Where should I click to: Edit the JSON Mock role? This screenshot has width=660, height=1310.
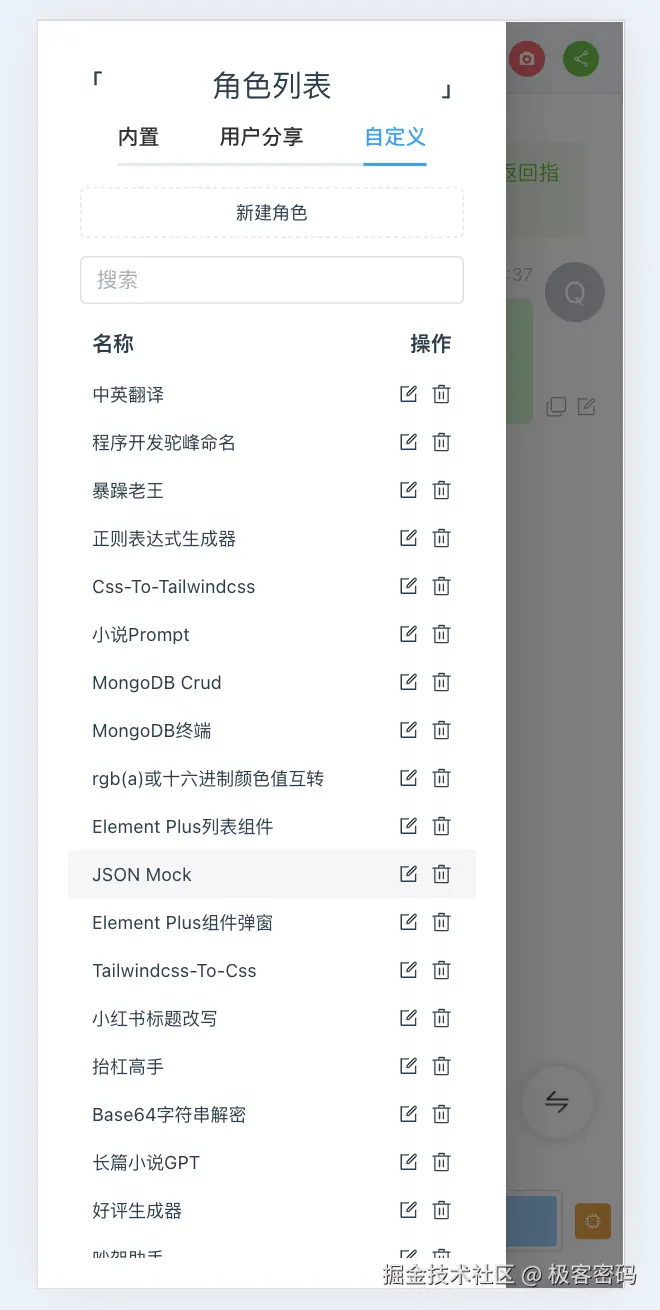tap(407, 874)
